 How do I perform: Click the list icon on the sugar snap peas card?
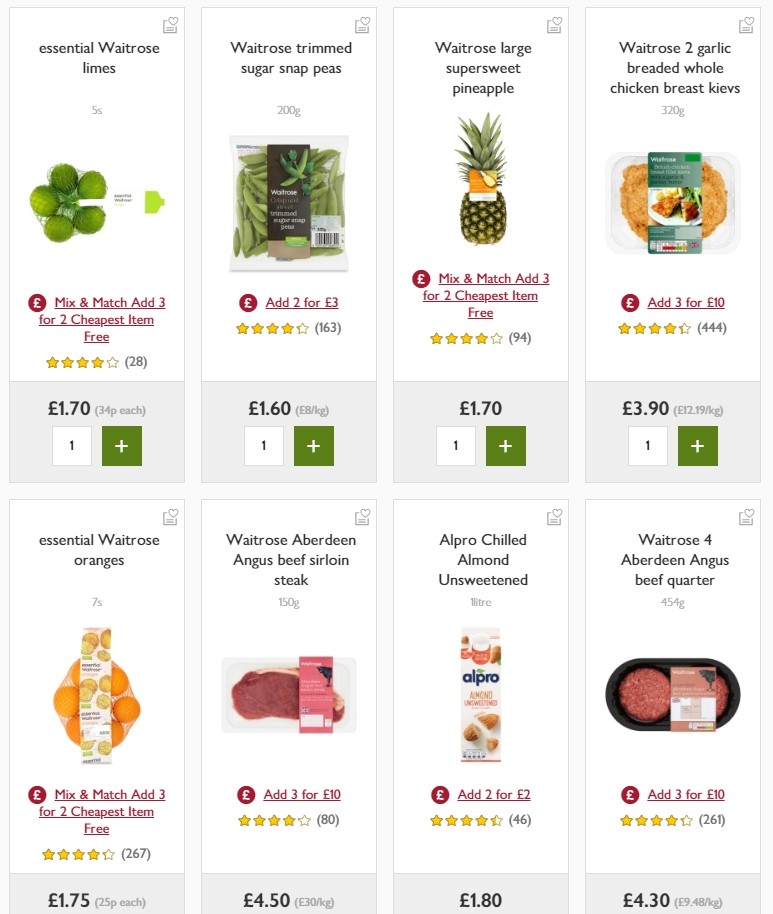(x=362, y=24)
